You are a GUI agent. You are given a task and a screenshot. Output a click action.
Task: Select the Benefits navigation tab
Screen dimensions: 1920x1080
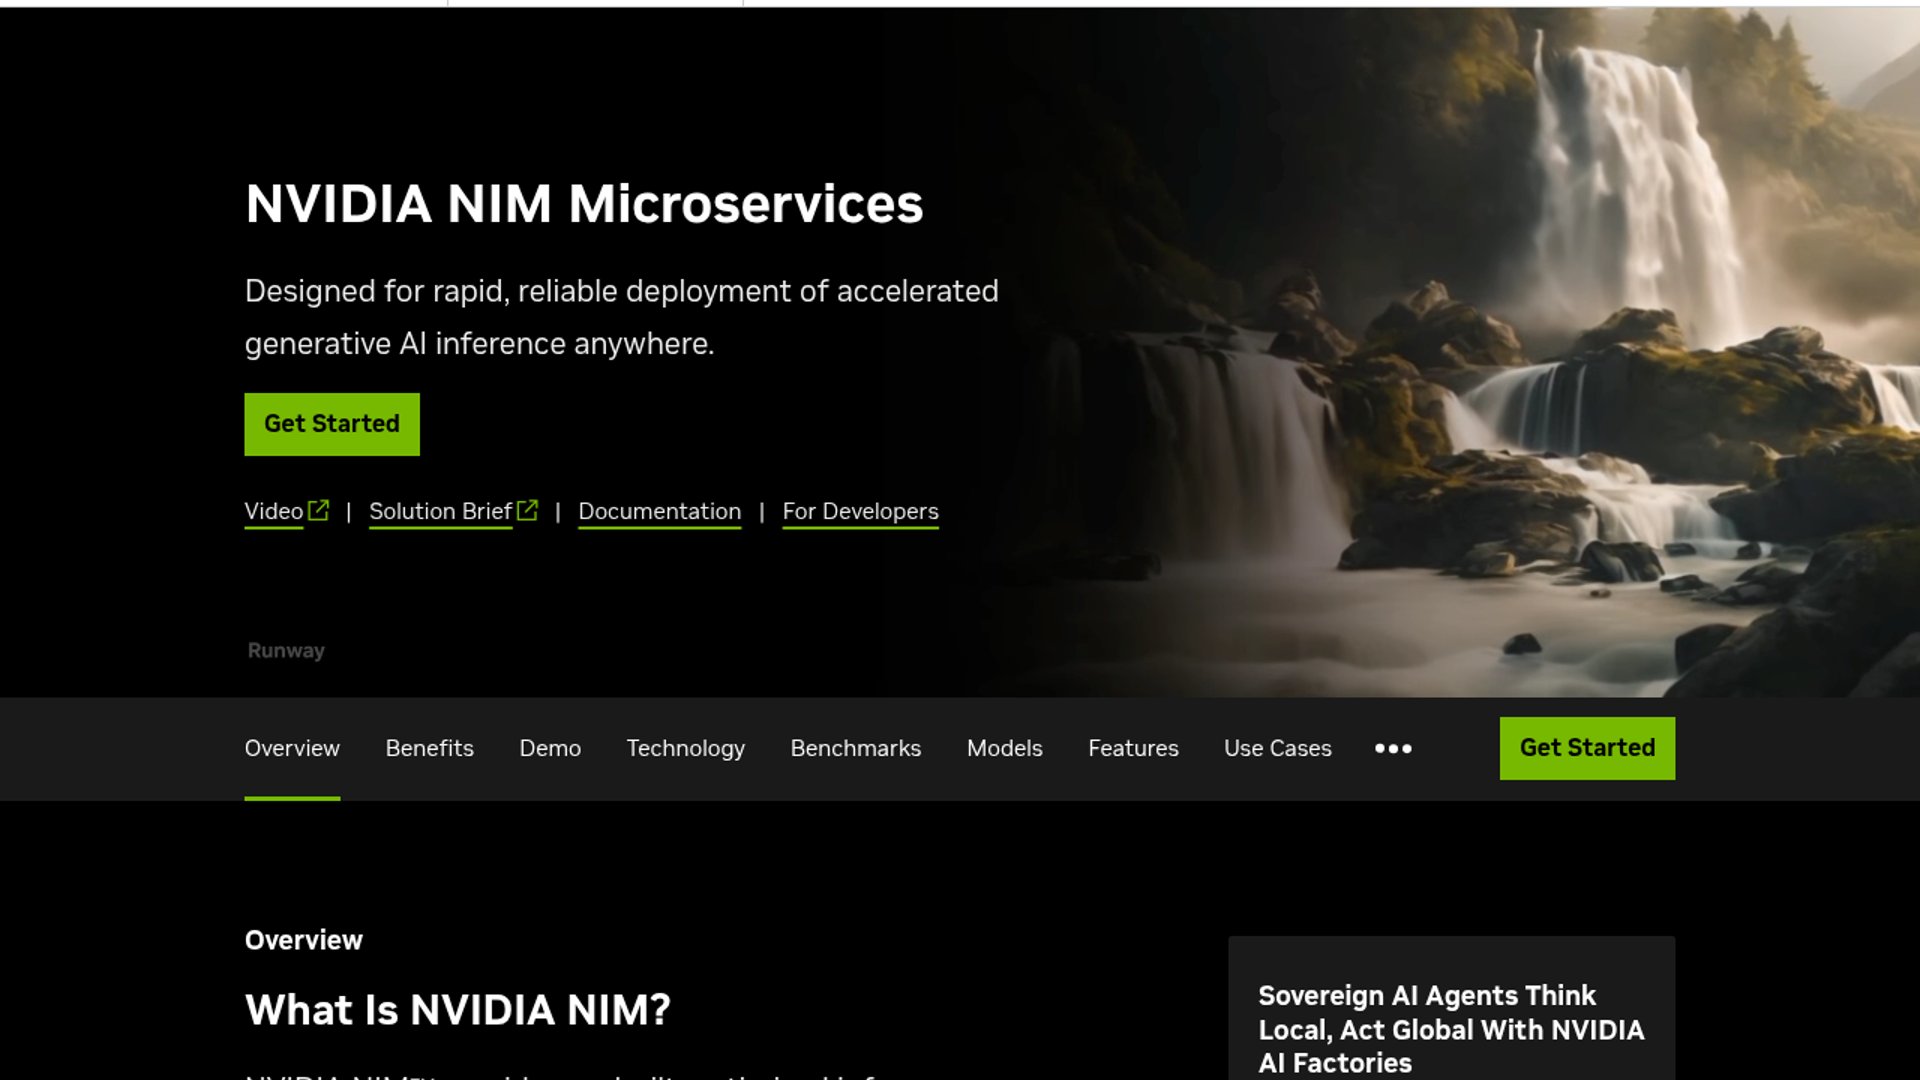click(x=429, y=748)
